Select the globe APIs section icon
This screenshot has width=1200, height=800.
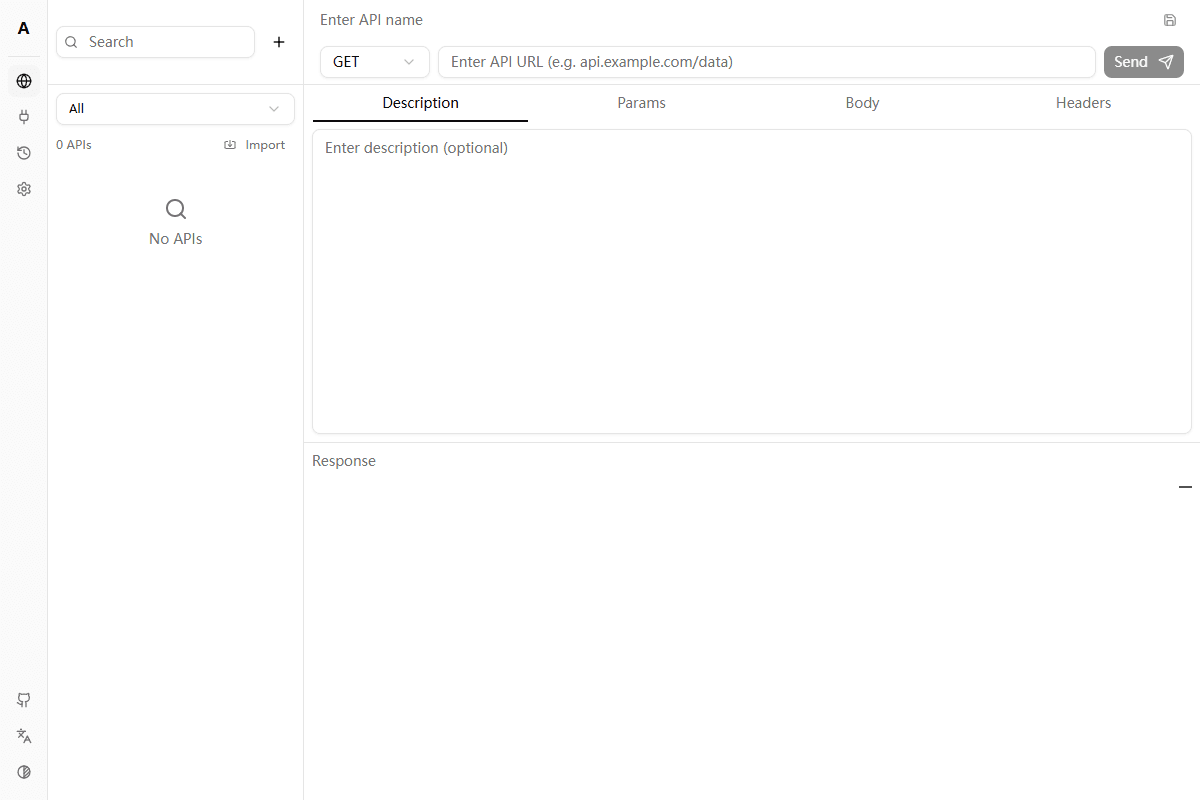[x=23, y=81]
